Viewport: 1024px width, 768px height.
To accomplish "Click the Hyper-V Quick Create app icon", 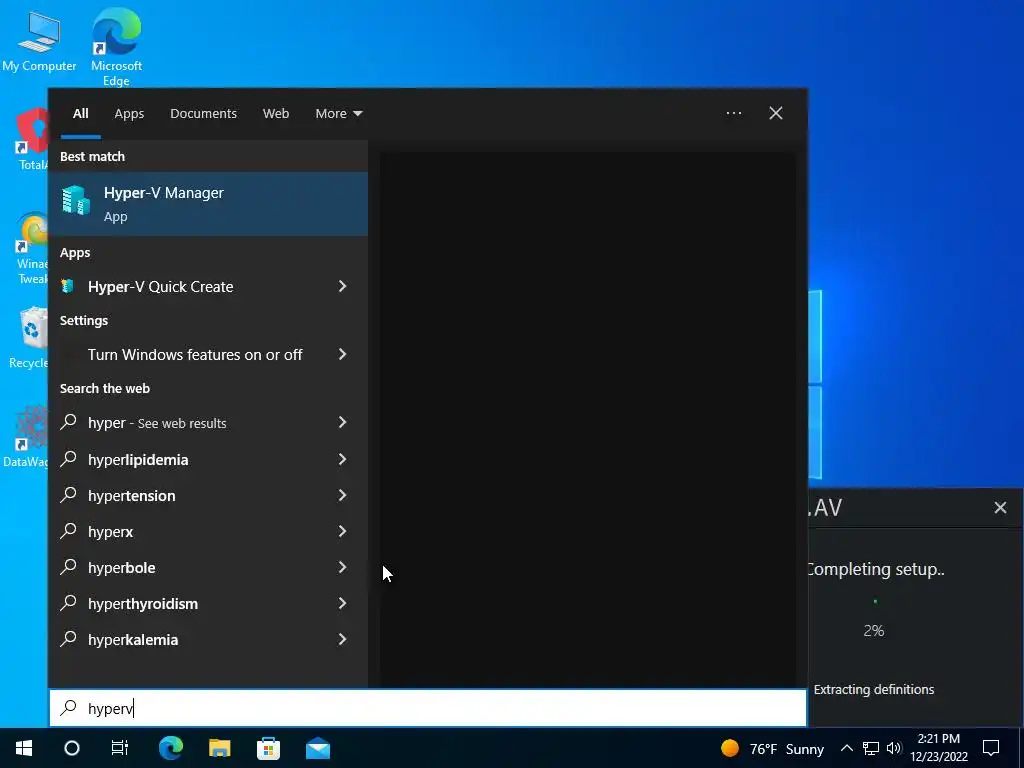I will click(67, 286).
